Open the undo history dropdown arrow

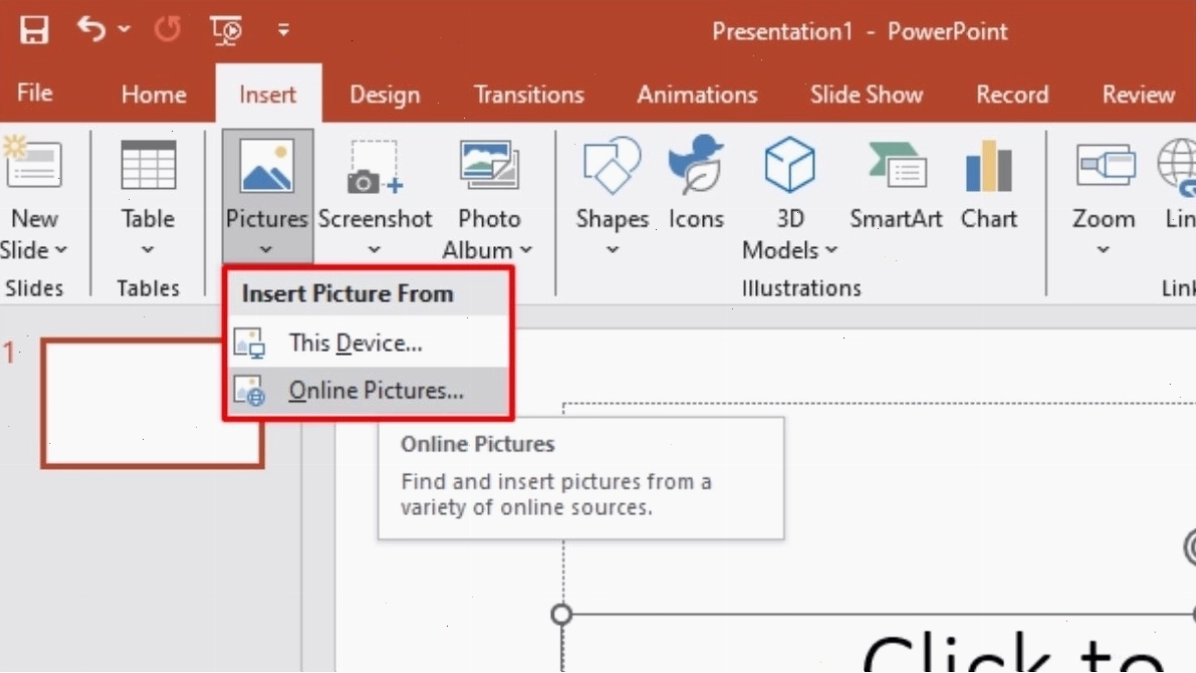(x=124, y=30)
